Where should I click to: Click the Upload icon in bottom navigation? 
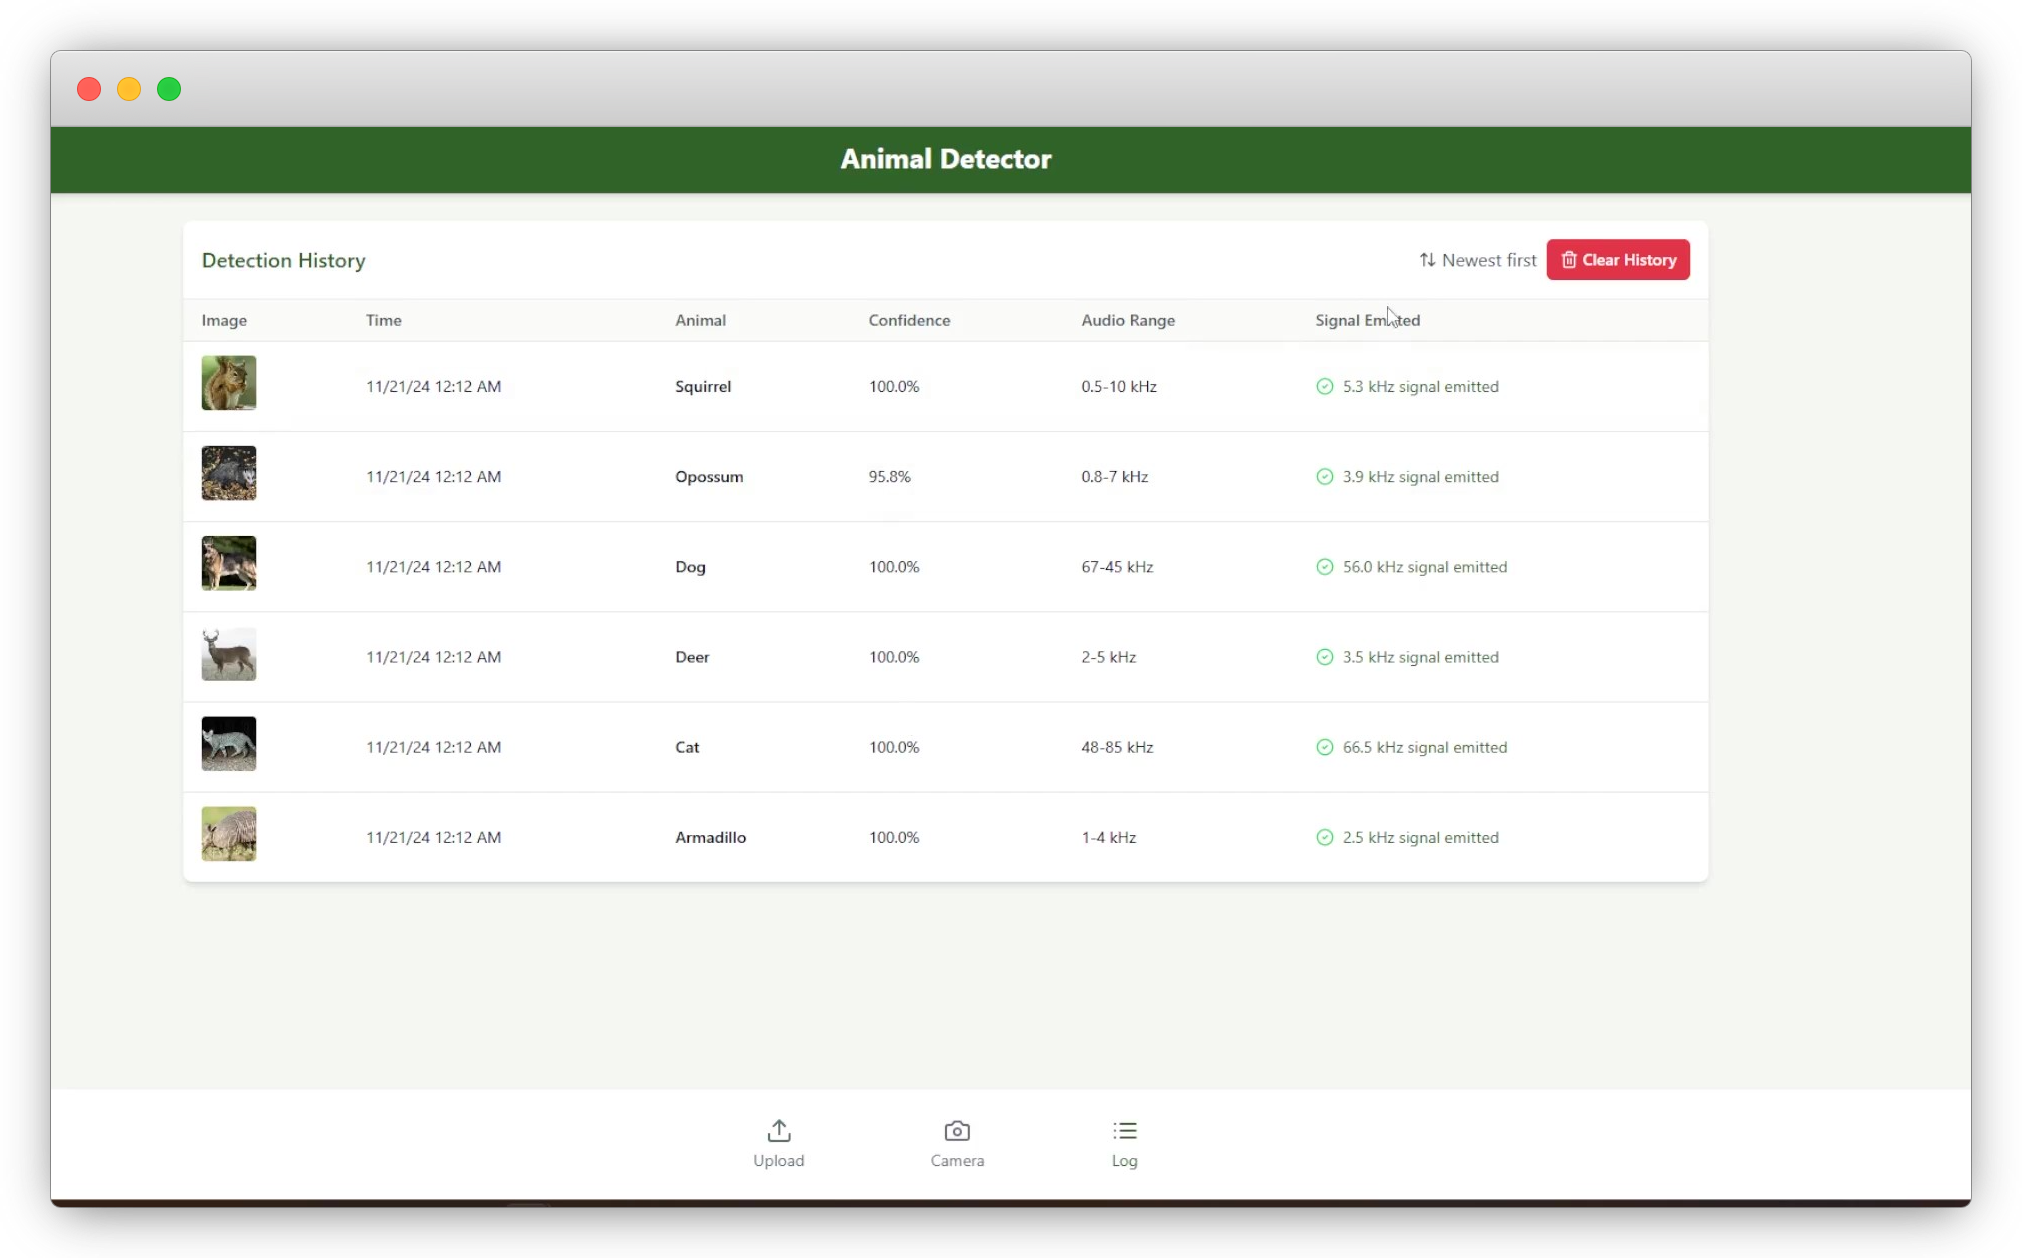click(778, 1131)
